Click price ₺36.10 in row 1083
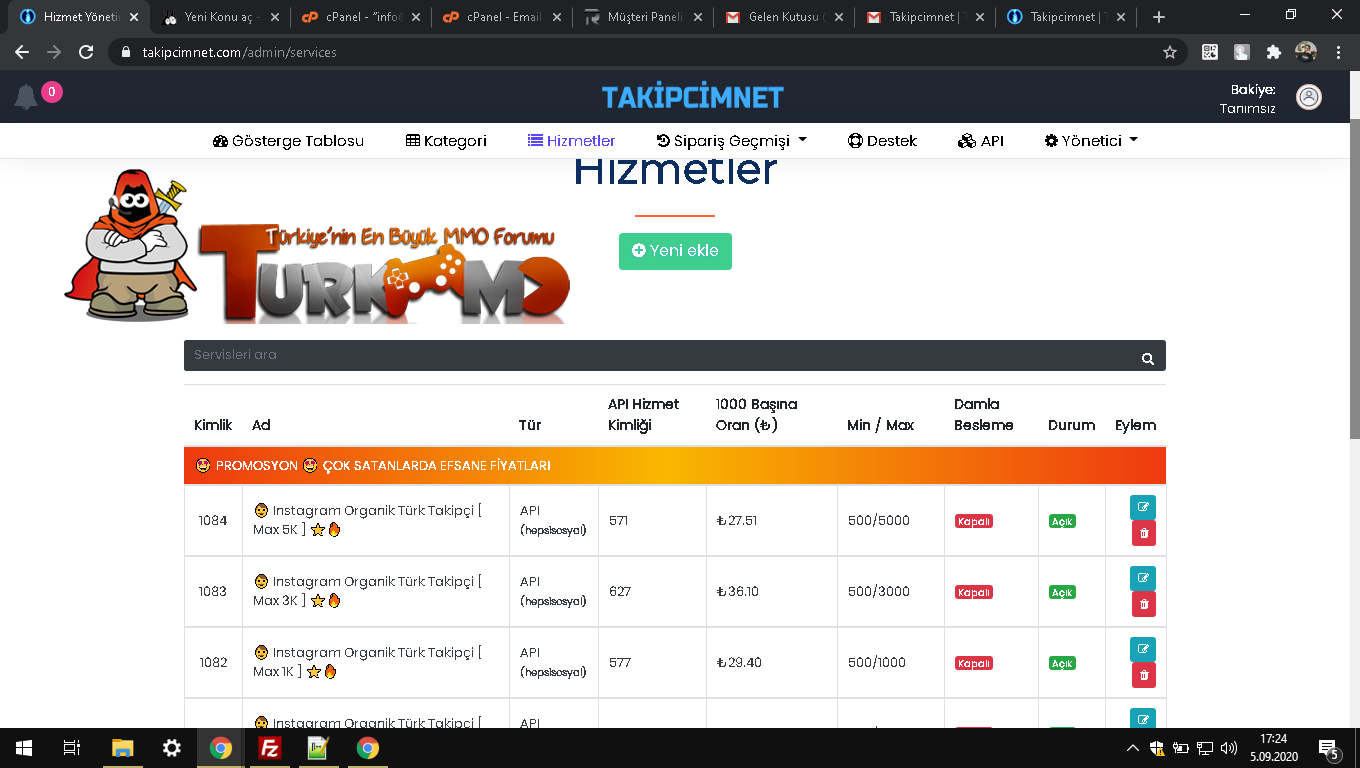 pyautogui.click(x=738, y=591)
